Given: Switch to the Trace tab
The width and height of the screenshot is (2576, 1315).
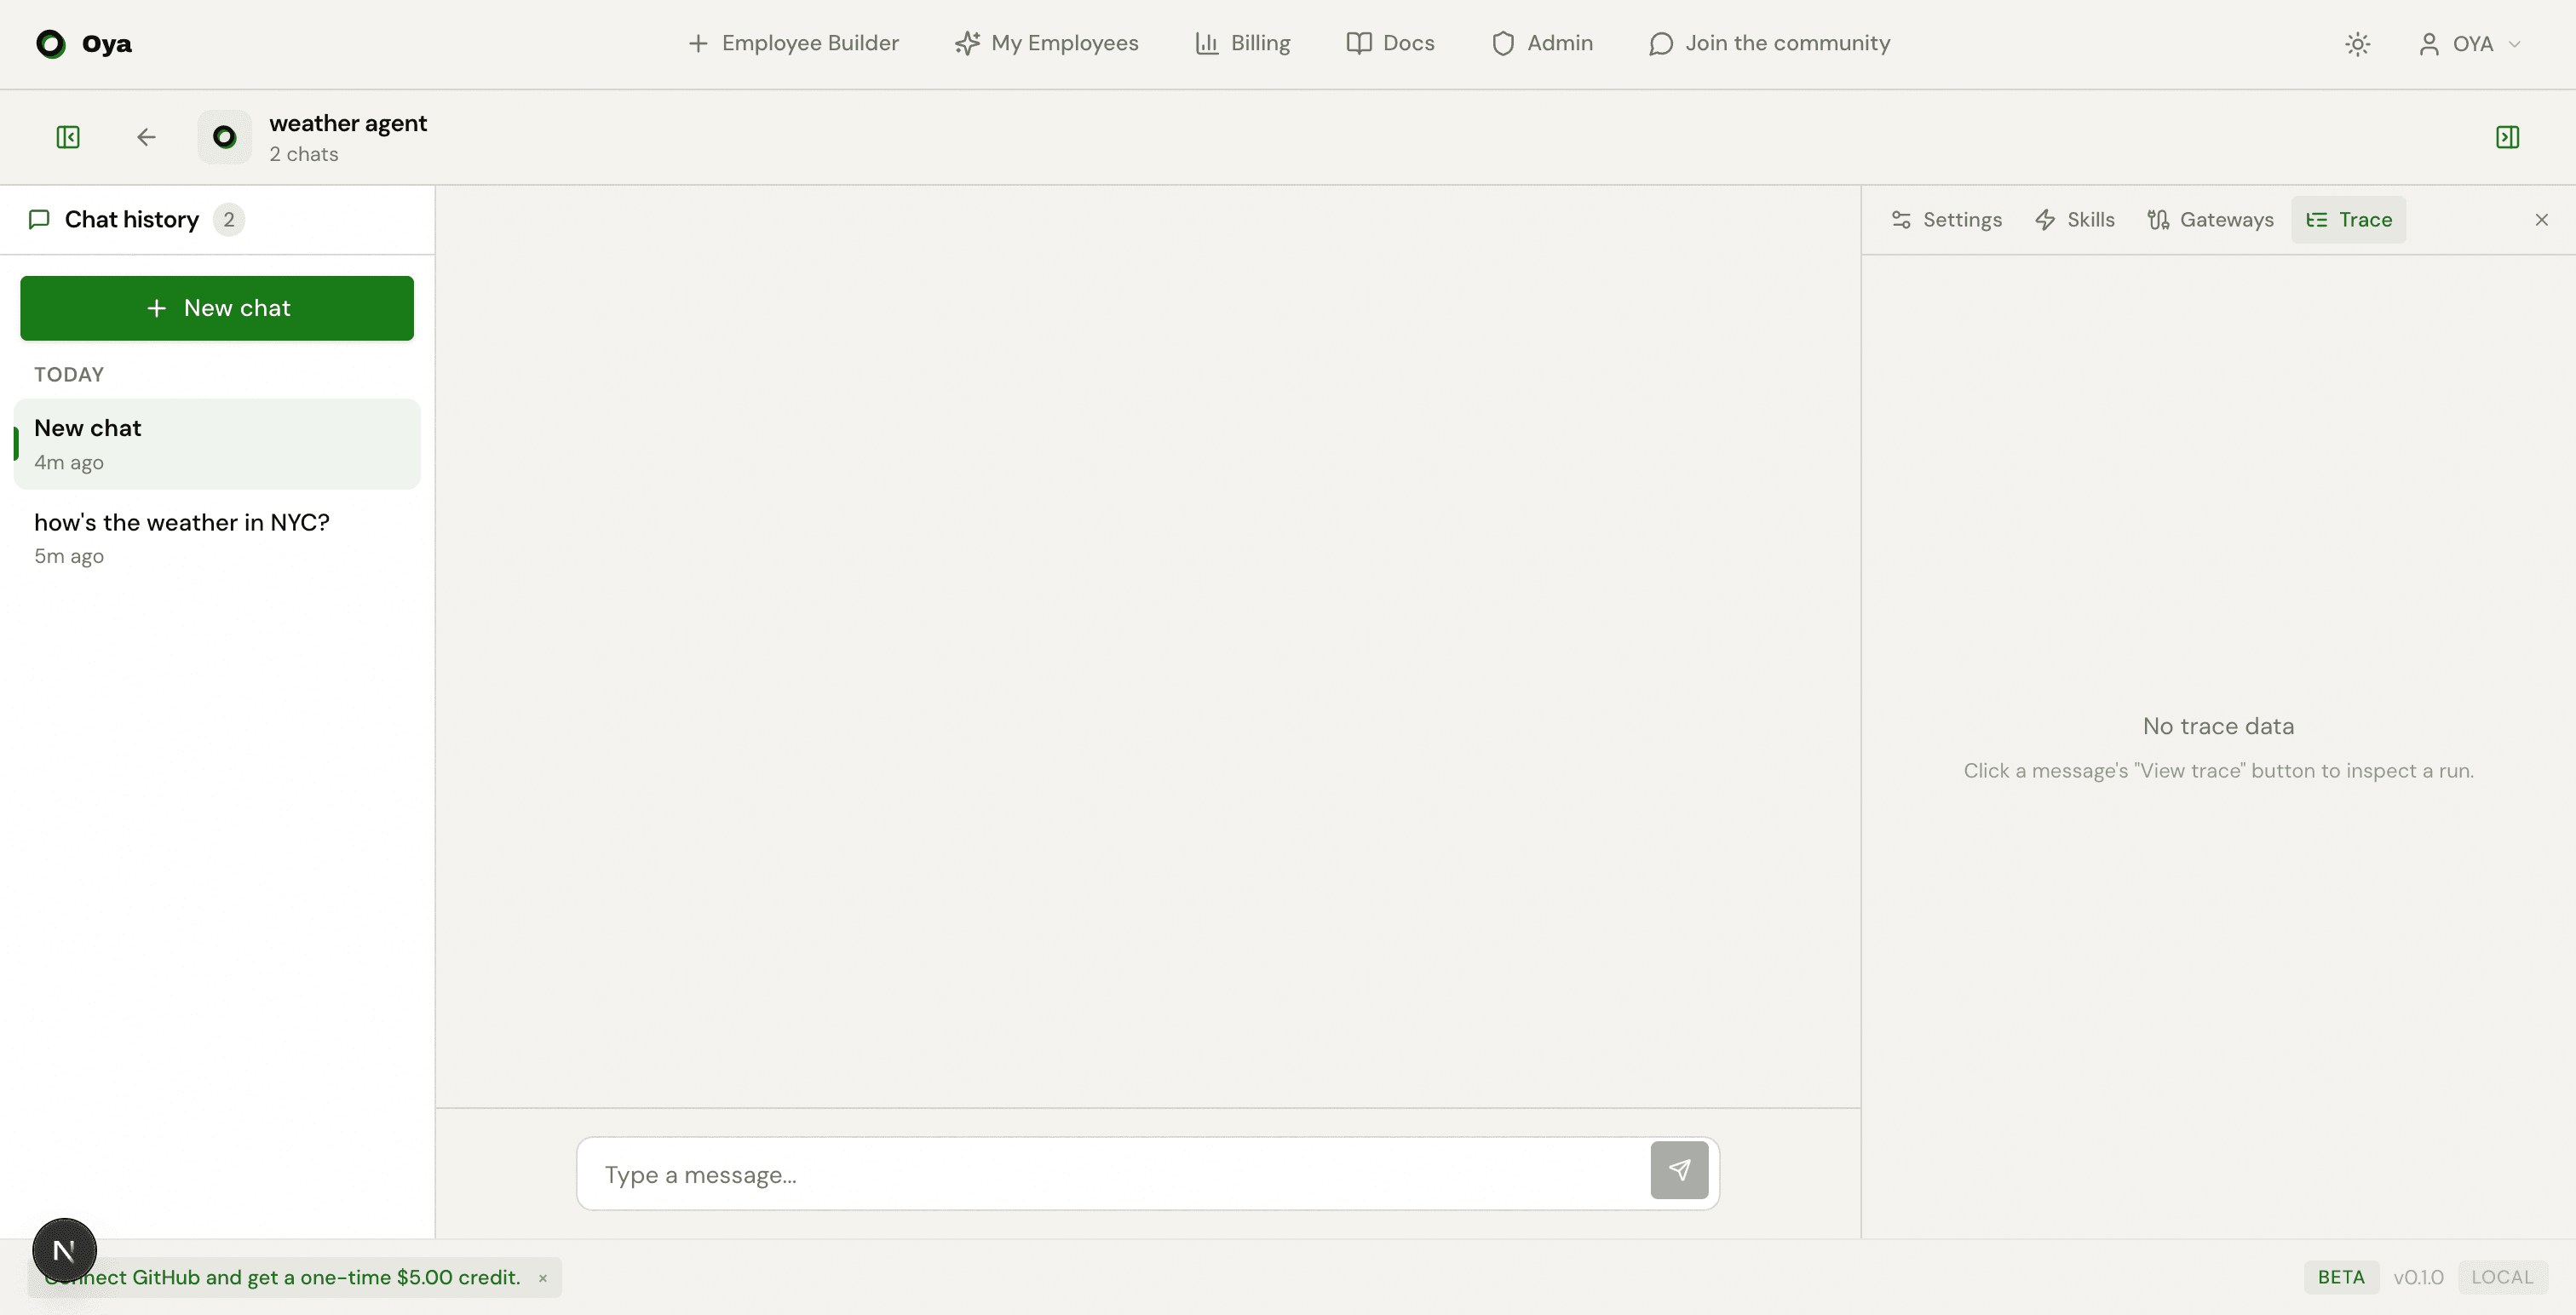Looking at the screenshot, I should [2349, 219].
